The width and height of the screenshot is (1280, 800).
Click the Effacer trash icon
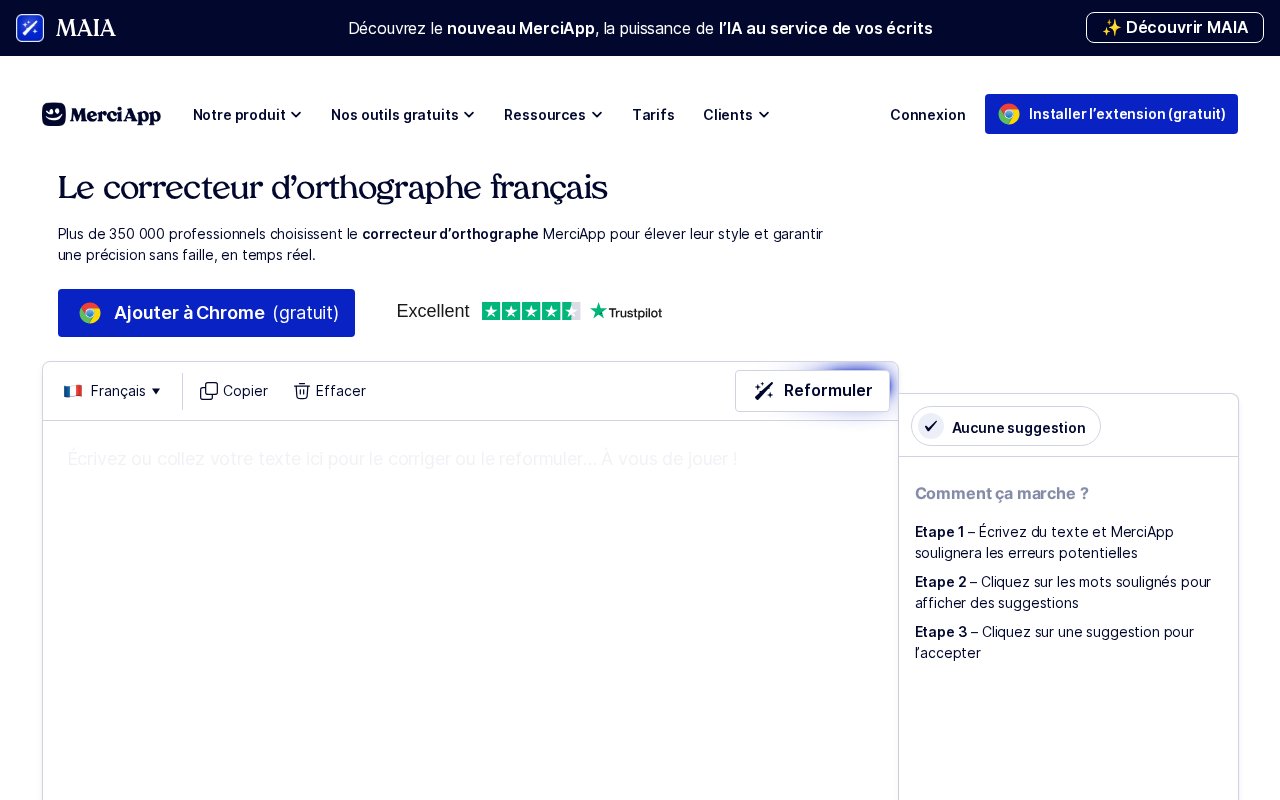point(302,391)
